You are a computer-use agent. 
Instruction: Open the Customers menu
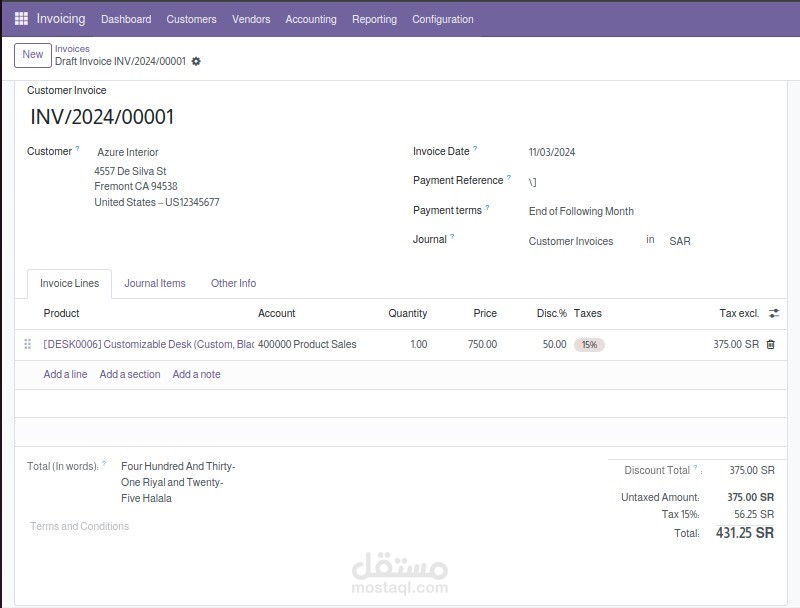(x=191, y=19)
